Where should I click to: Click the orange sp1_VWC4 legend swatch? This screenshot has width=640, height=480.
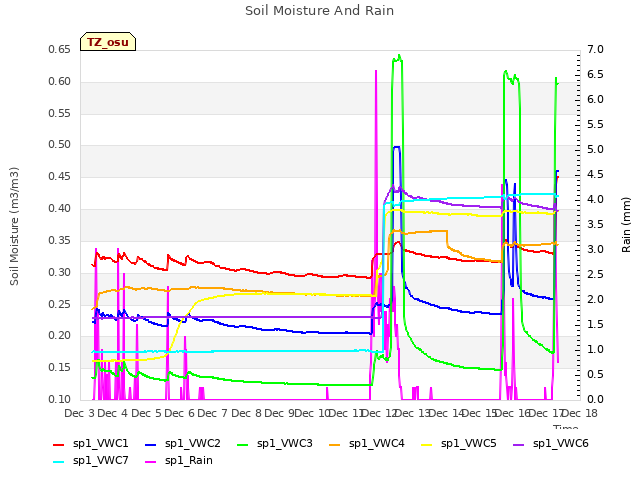pyautogui.click(x=335, y=444)
